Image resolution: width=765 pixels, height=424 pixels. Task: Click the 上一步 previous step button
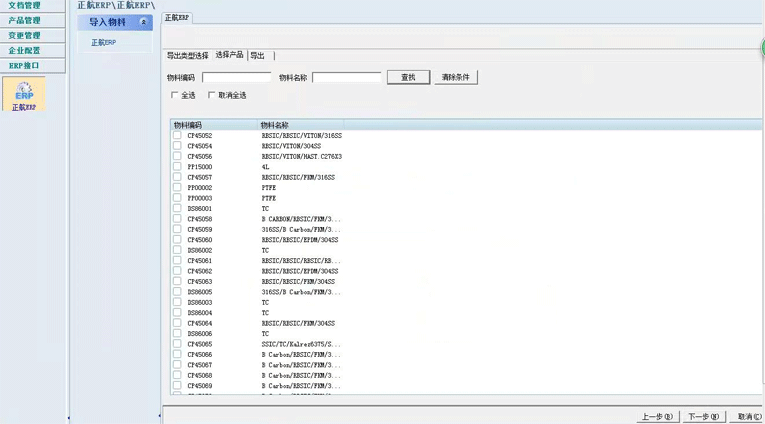point(657,417)
